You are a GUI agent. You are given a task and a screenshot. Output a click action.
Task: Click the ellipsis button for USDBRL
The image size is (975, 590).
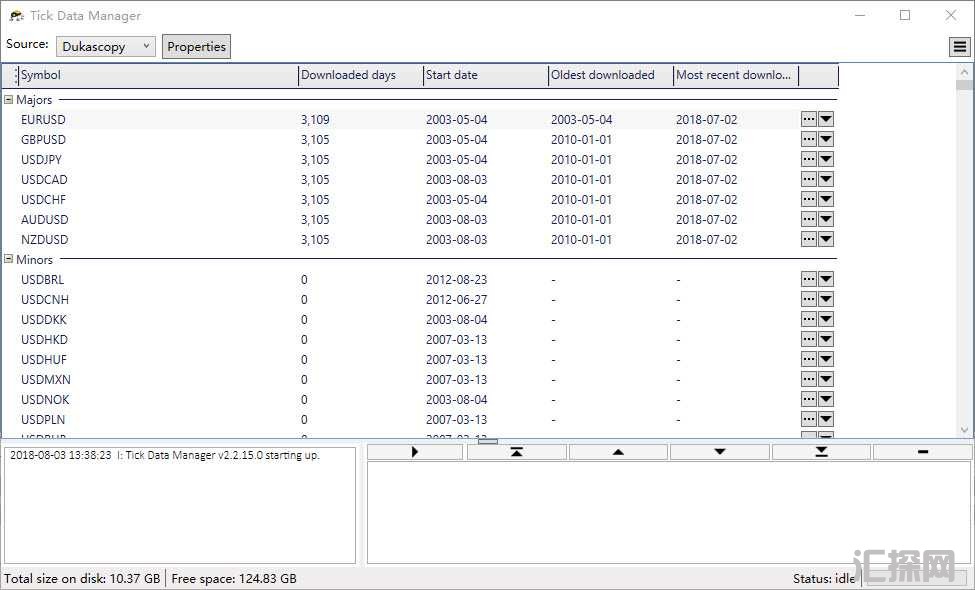point(809,279)
